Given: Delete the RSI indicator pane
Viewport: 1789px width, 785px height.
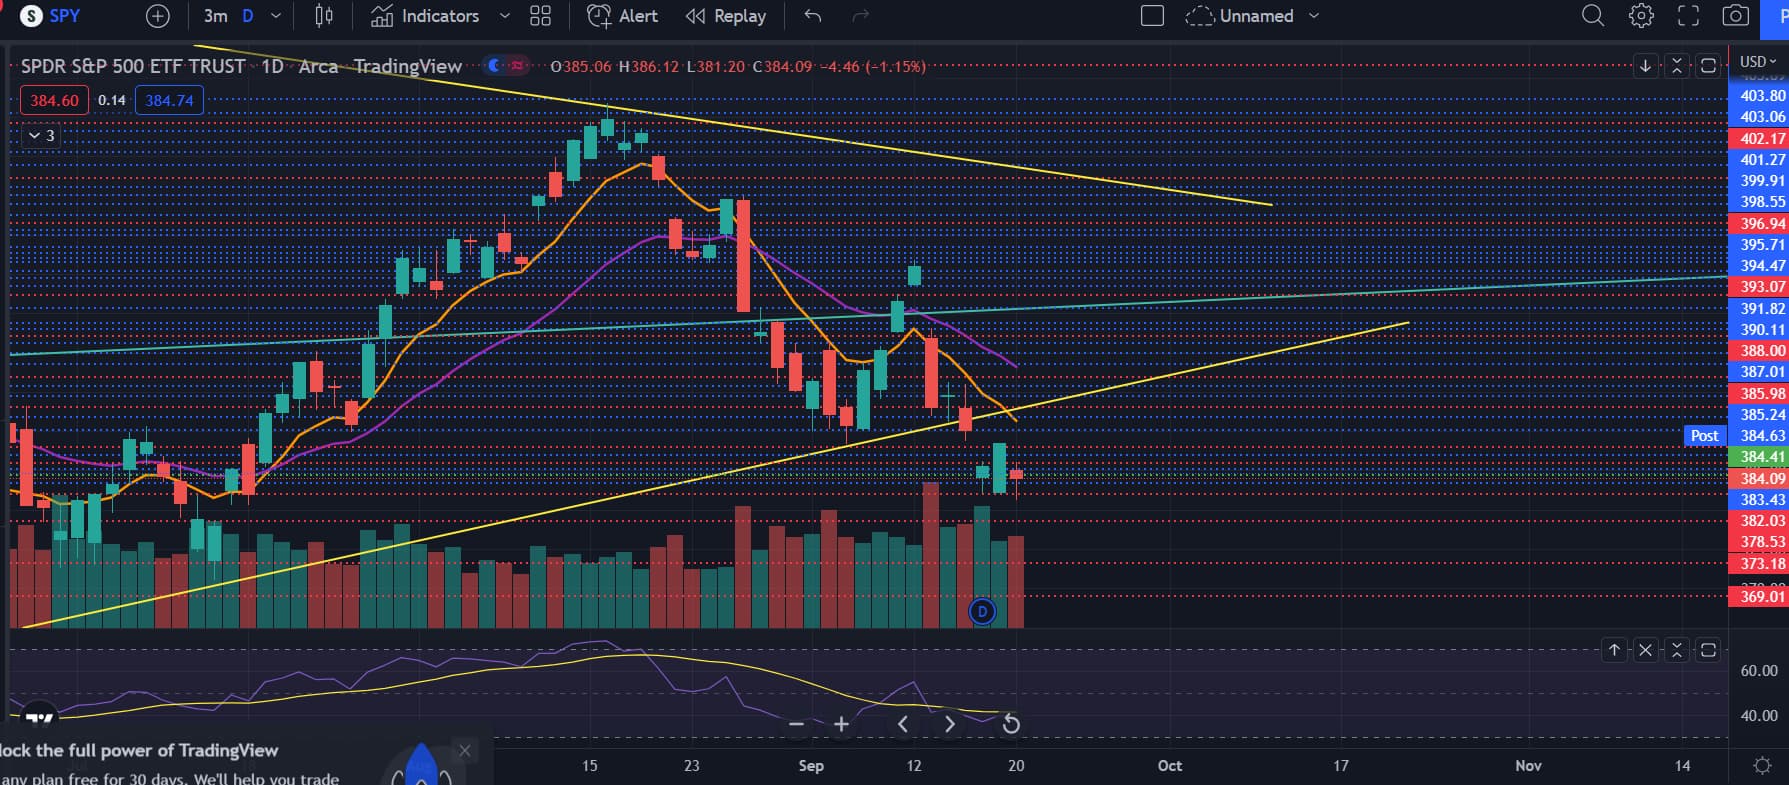Looking at the screenshot, I should 1645,650.
